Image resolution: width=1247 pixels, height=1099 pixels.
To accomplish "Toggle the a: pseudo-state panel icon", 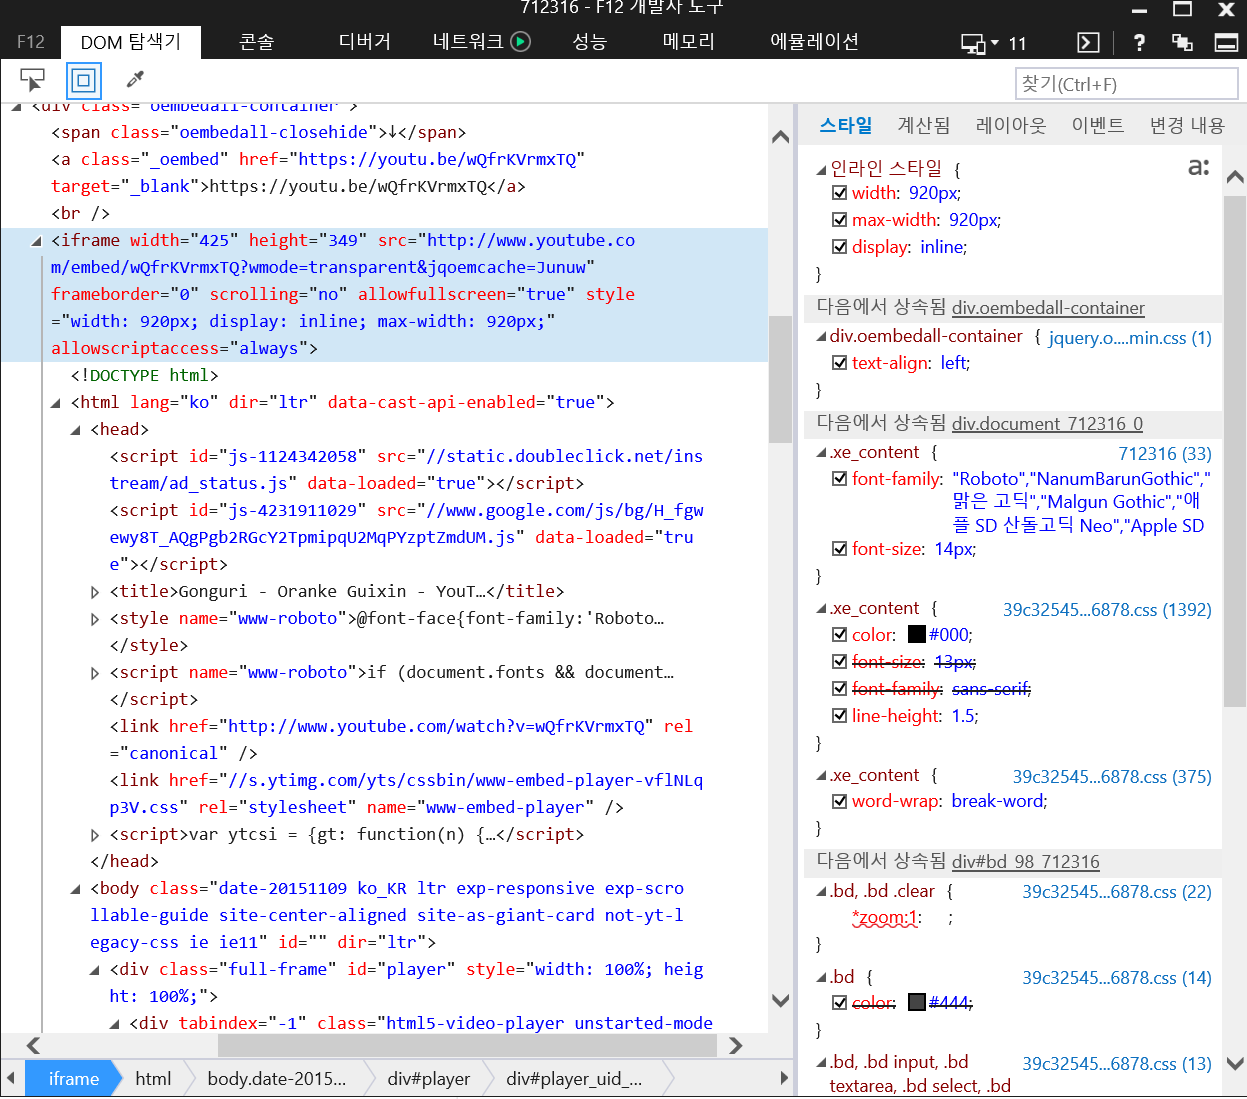I will 1199,167.
